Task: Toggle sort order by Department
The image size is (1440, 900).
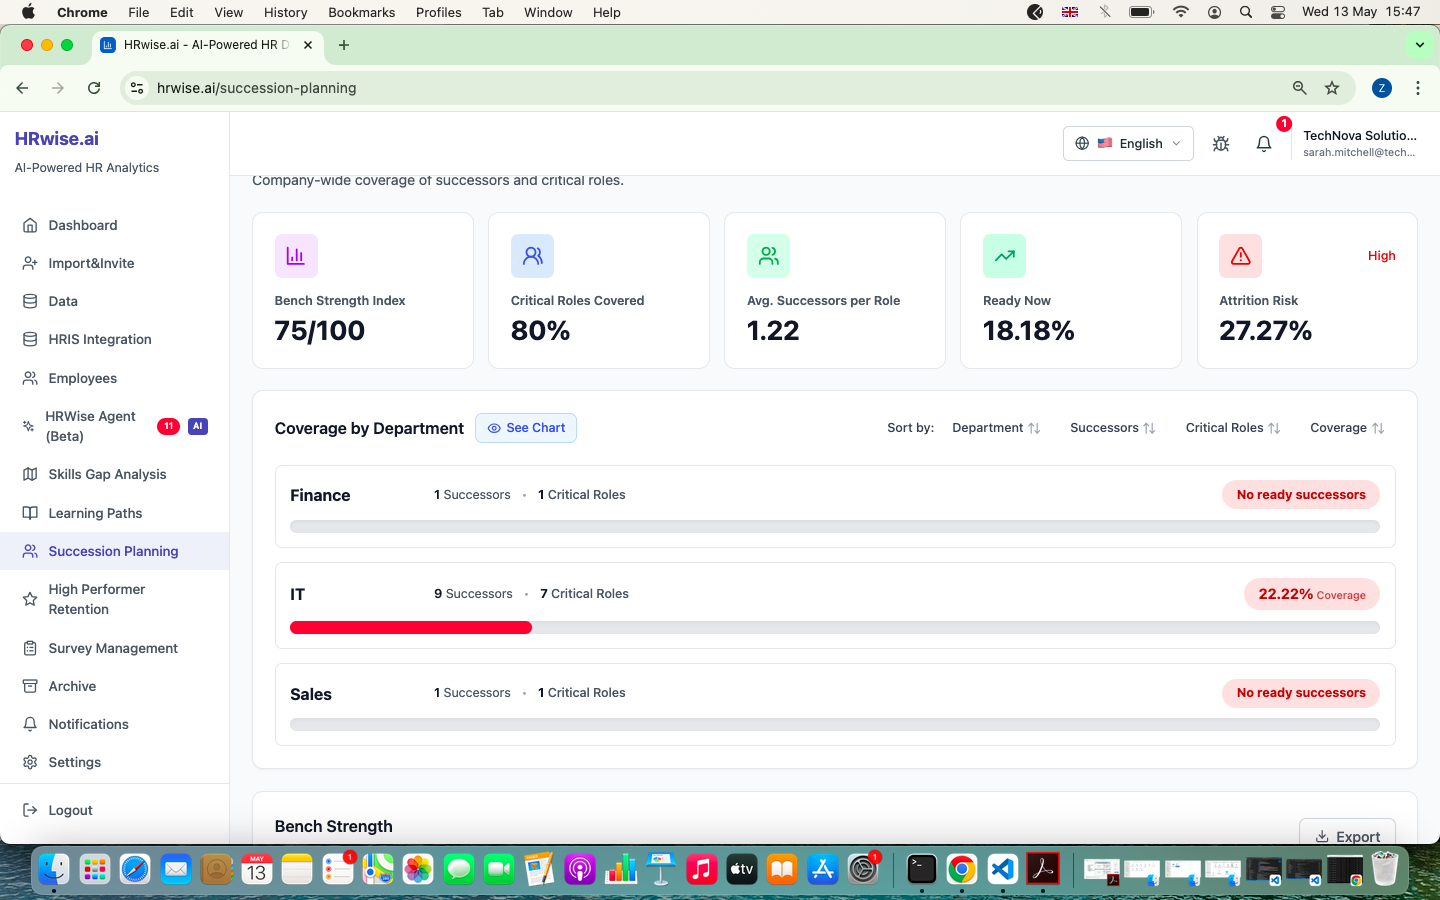Action: (x=996, y=428)
